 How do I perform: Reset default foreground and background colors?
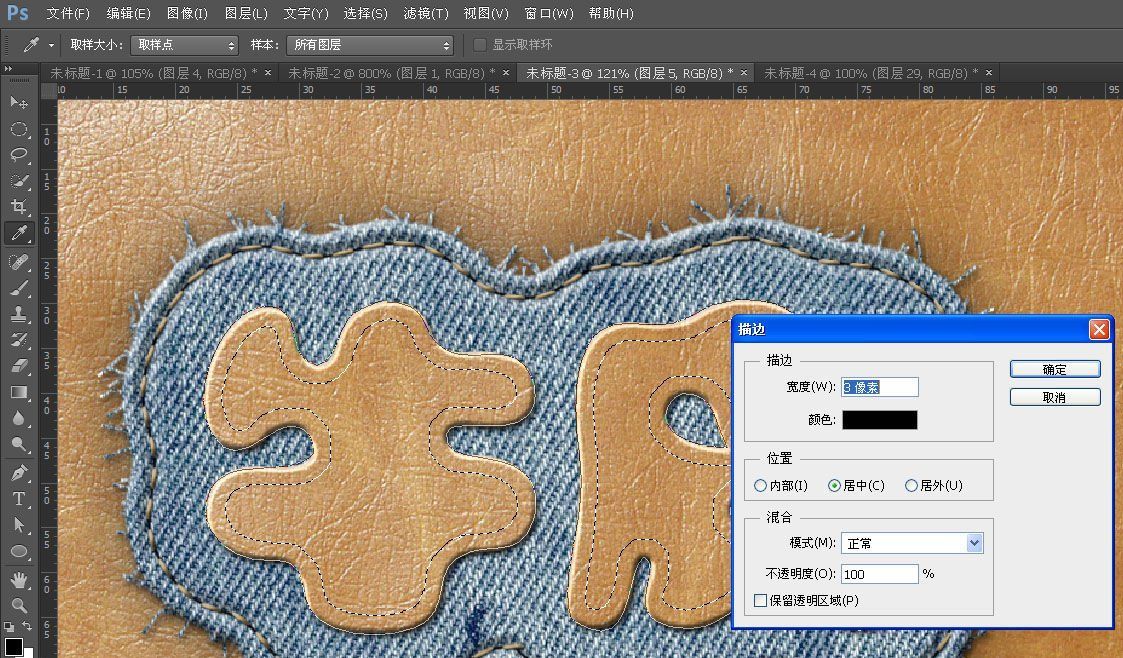[9, 626]
